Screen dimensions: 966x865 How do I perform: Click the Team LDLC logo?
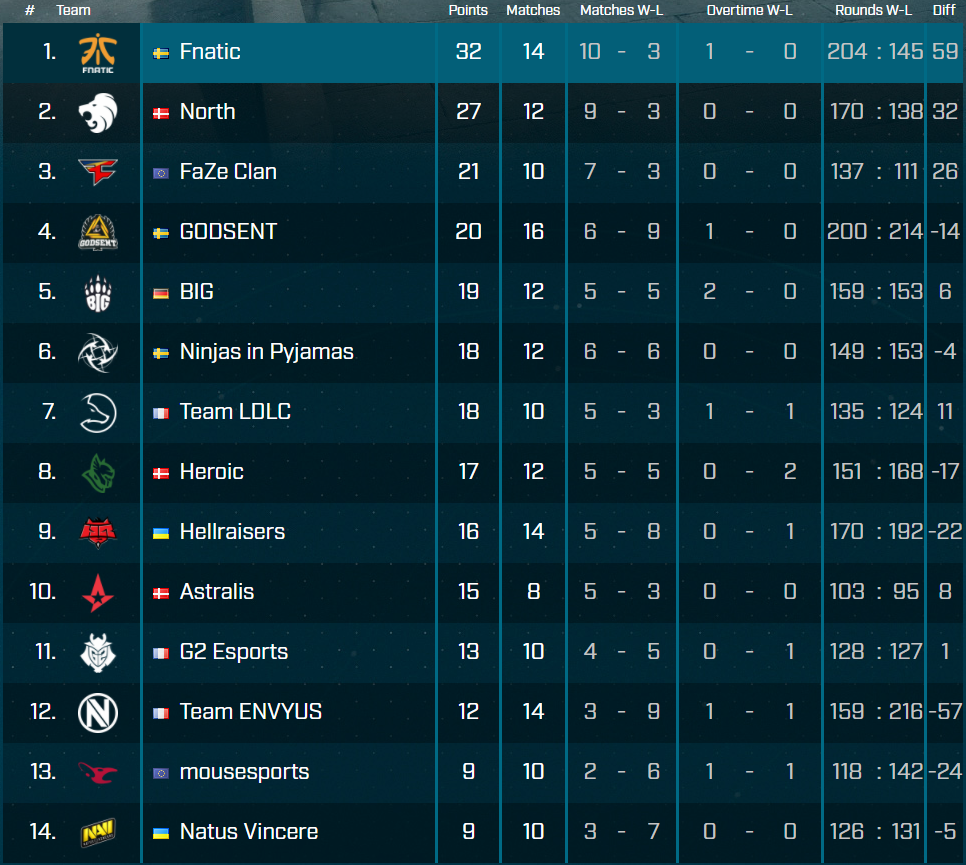click(98, 413)
